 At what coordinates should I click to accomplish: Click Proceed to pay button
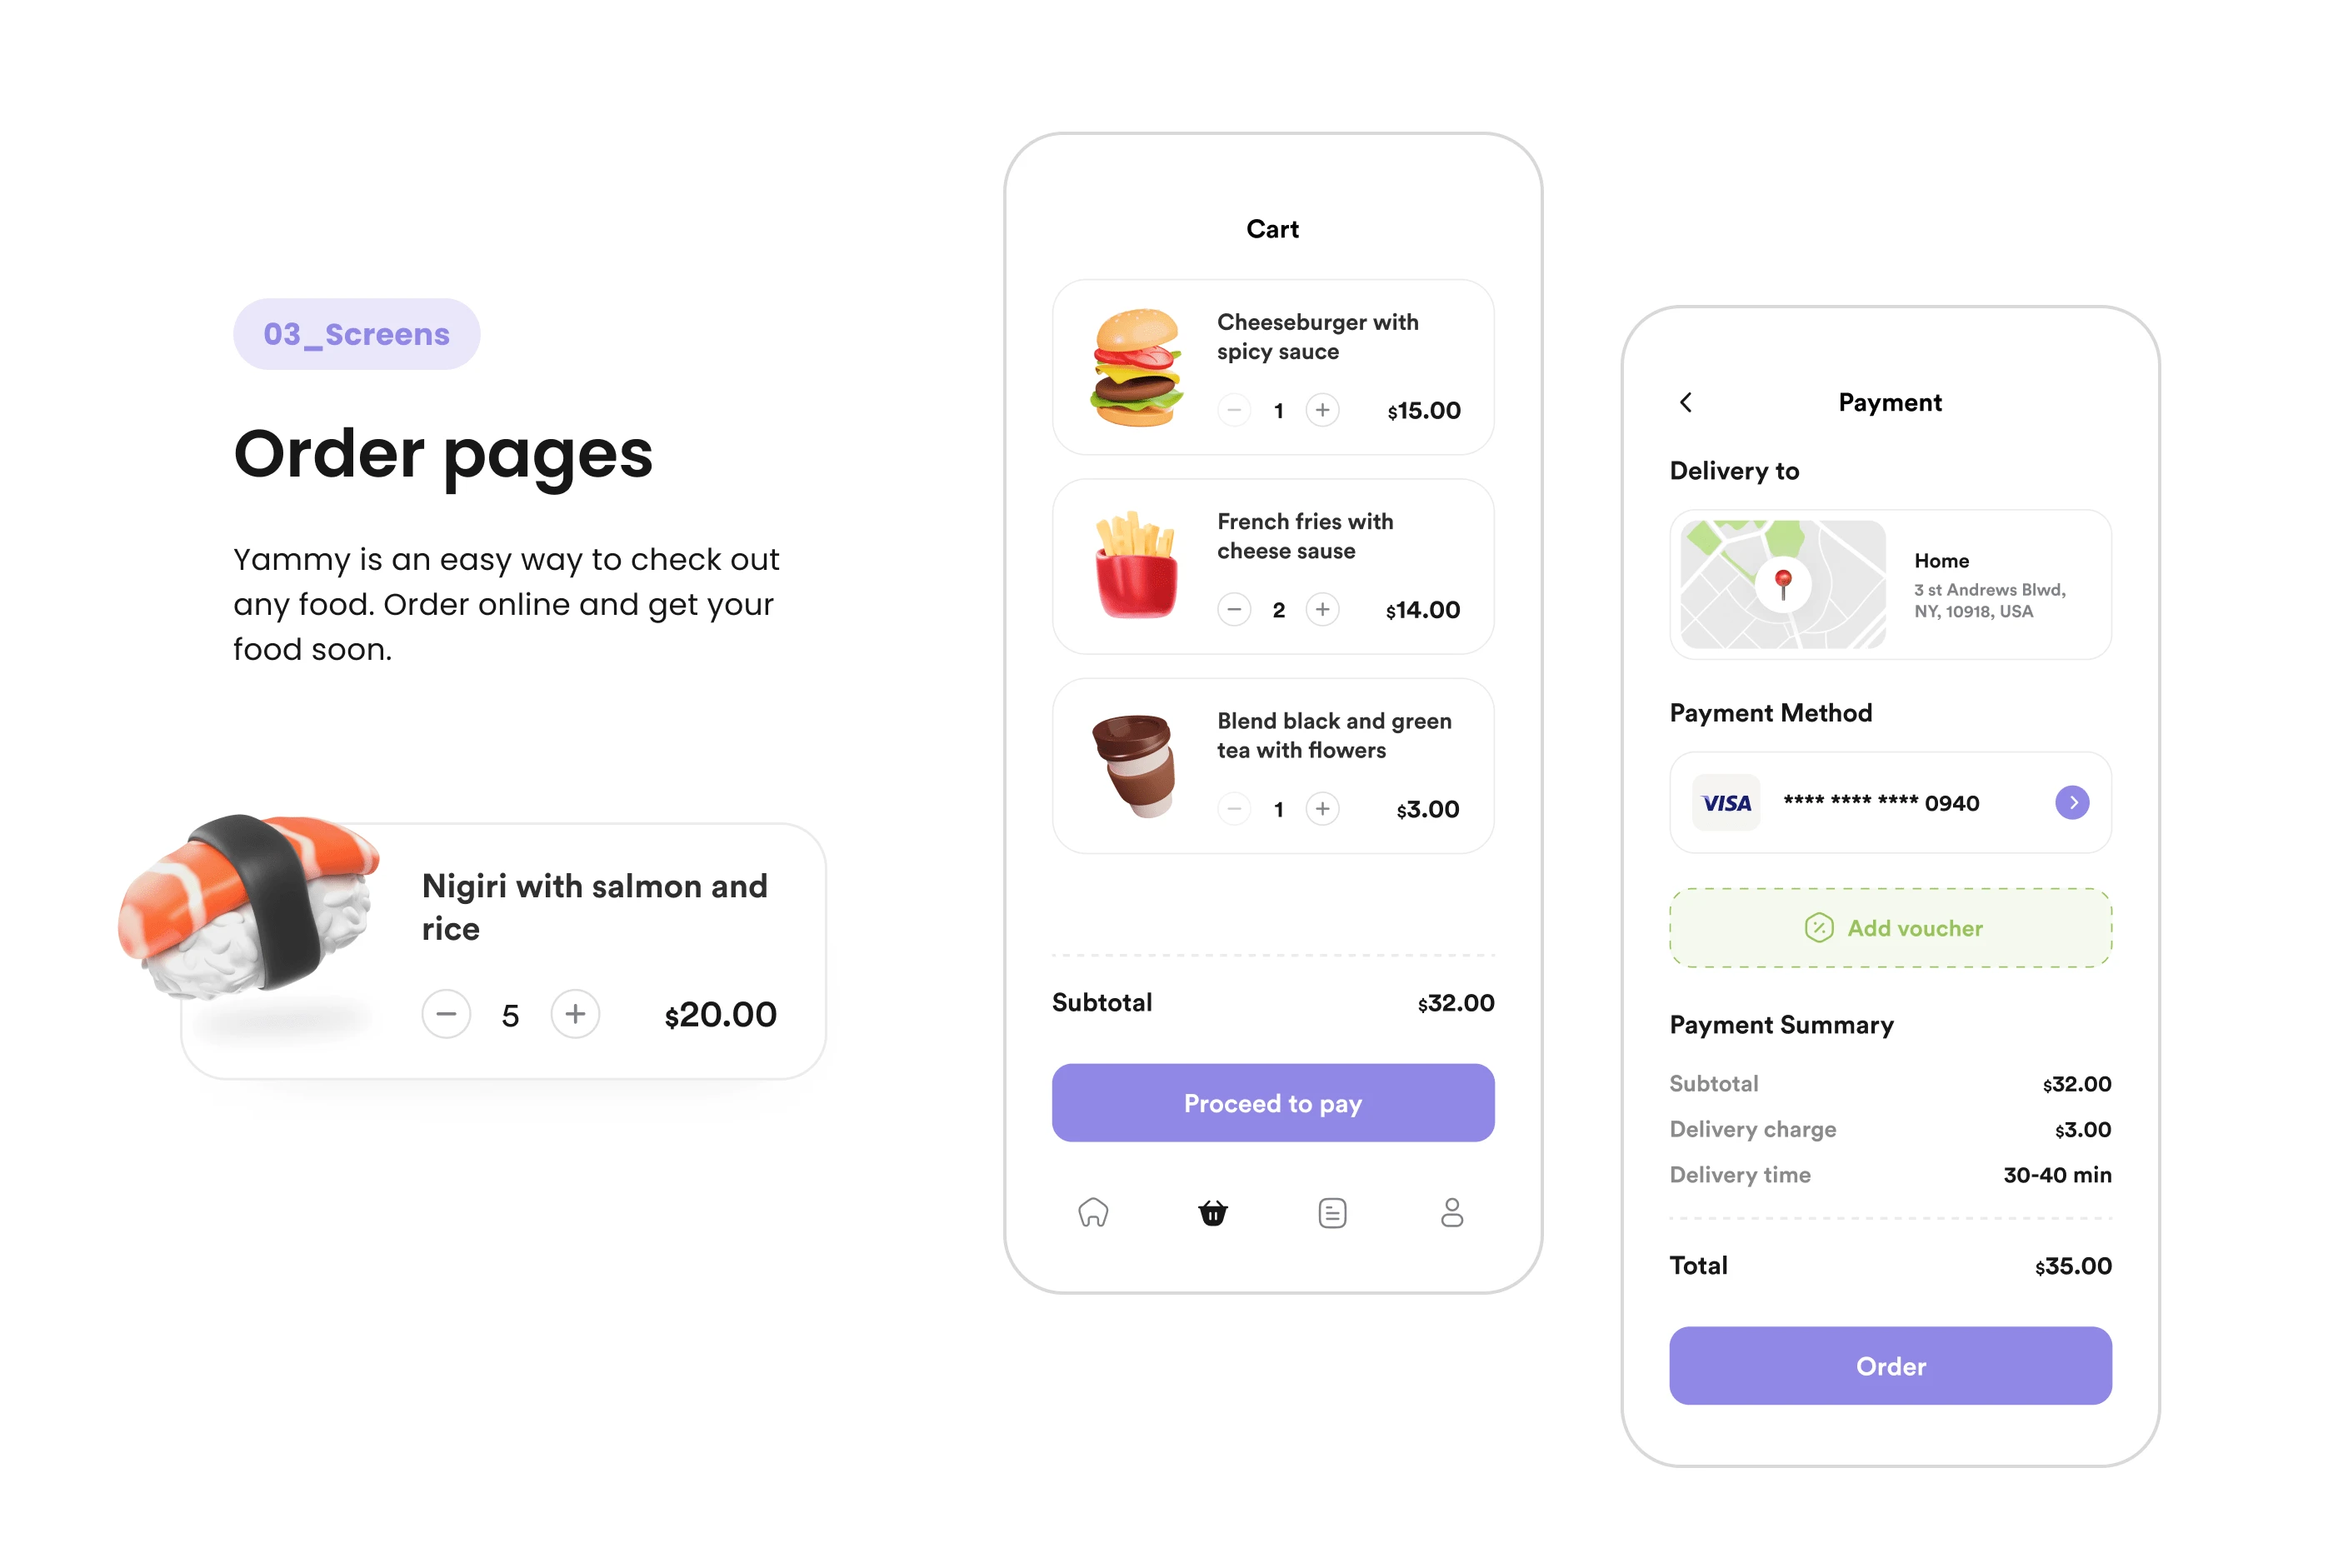(1274, 1102)
